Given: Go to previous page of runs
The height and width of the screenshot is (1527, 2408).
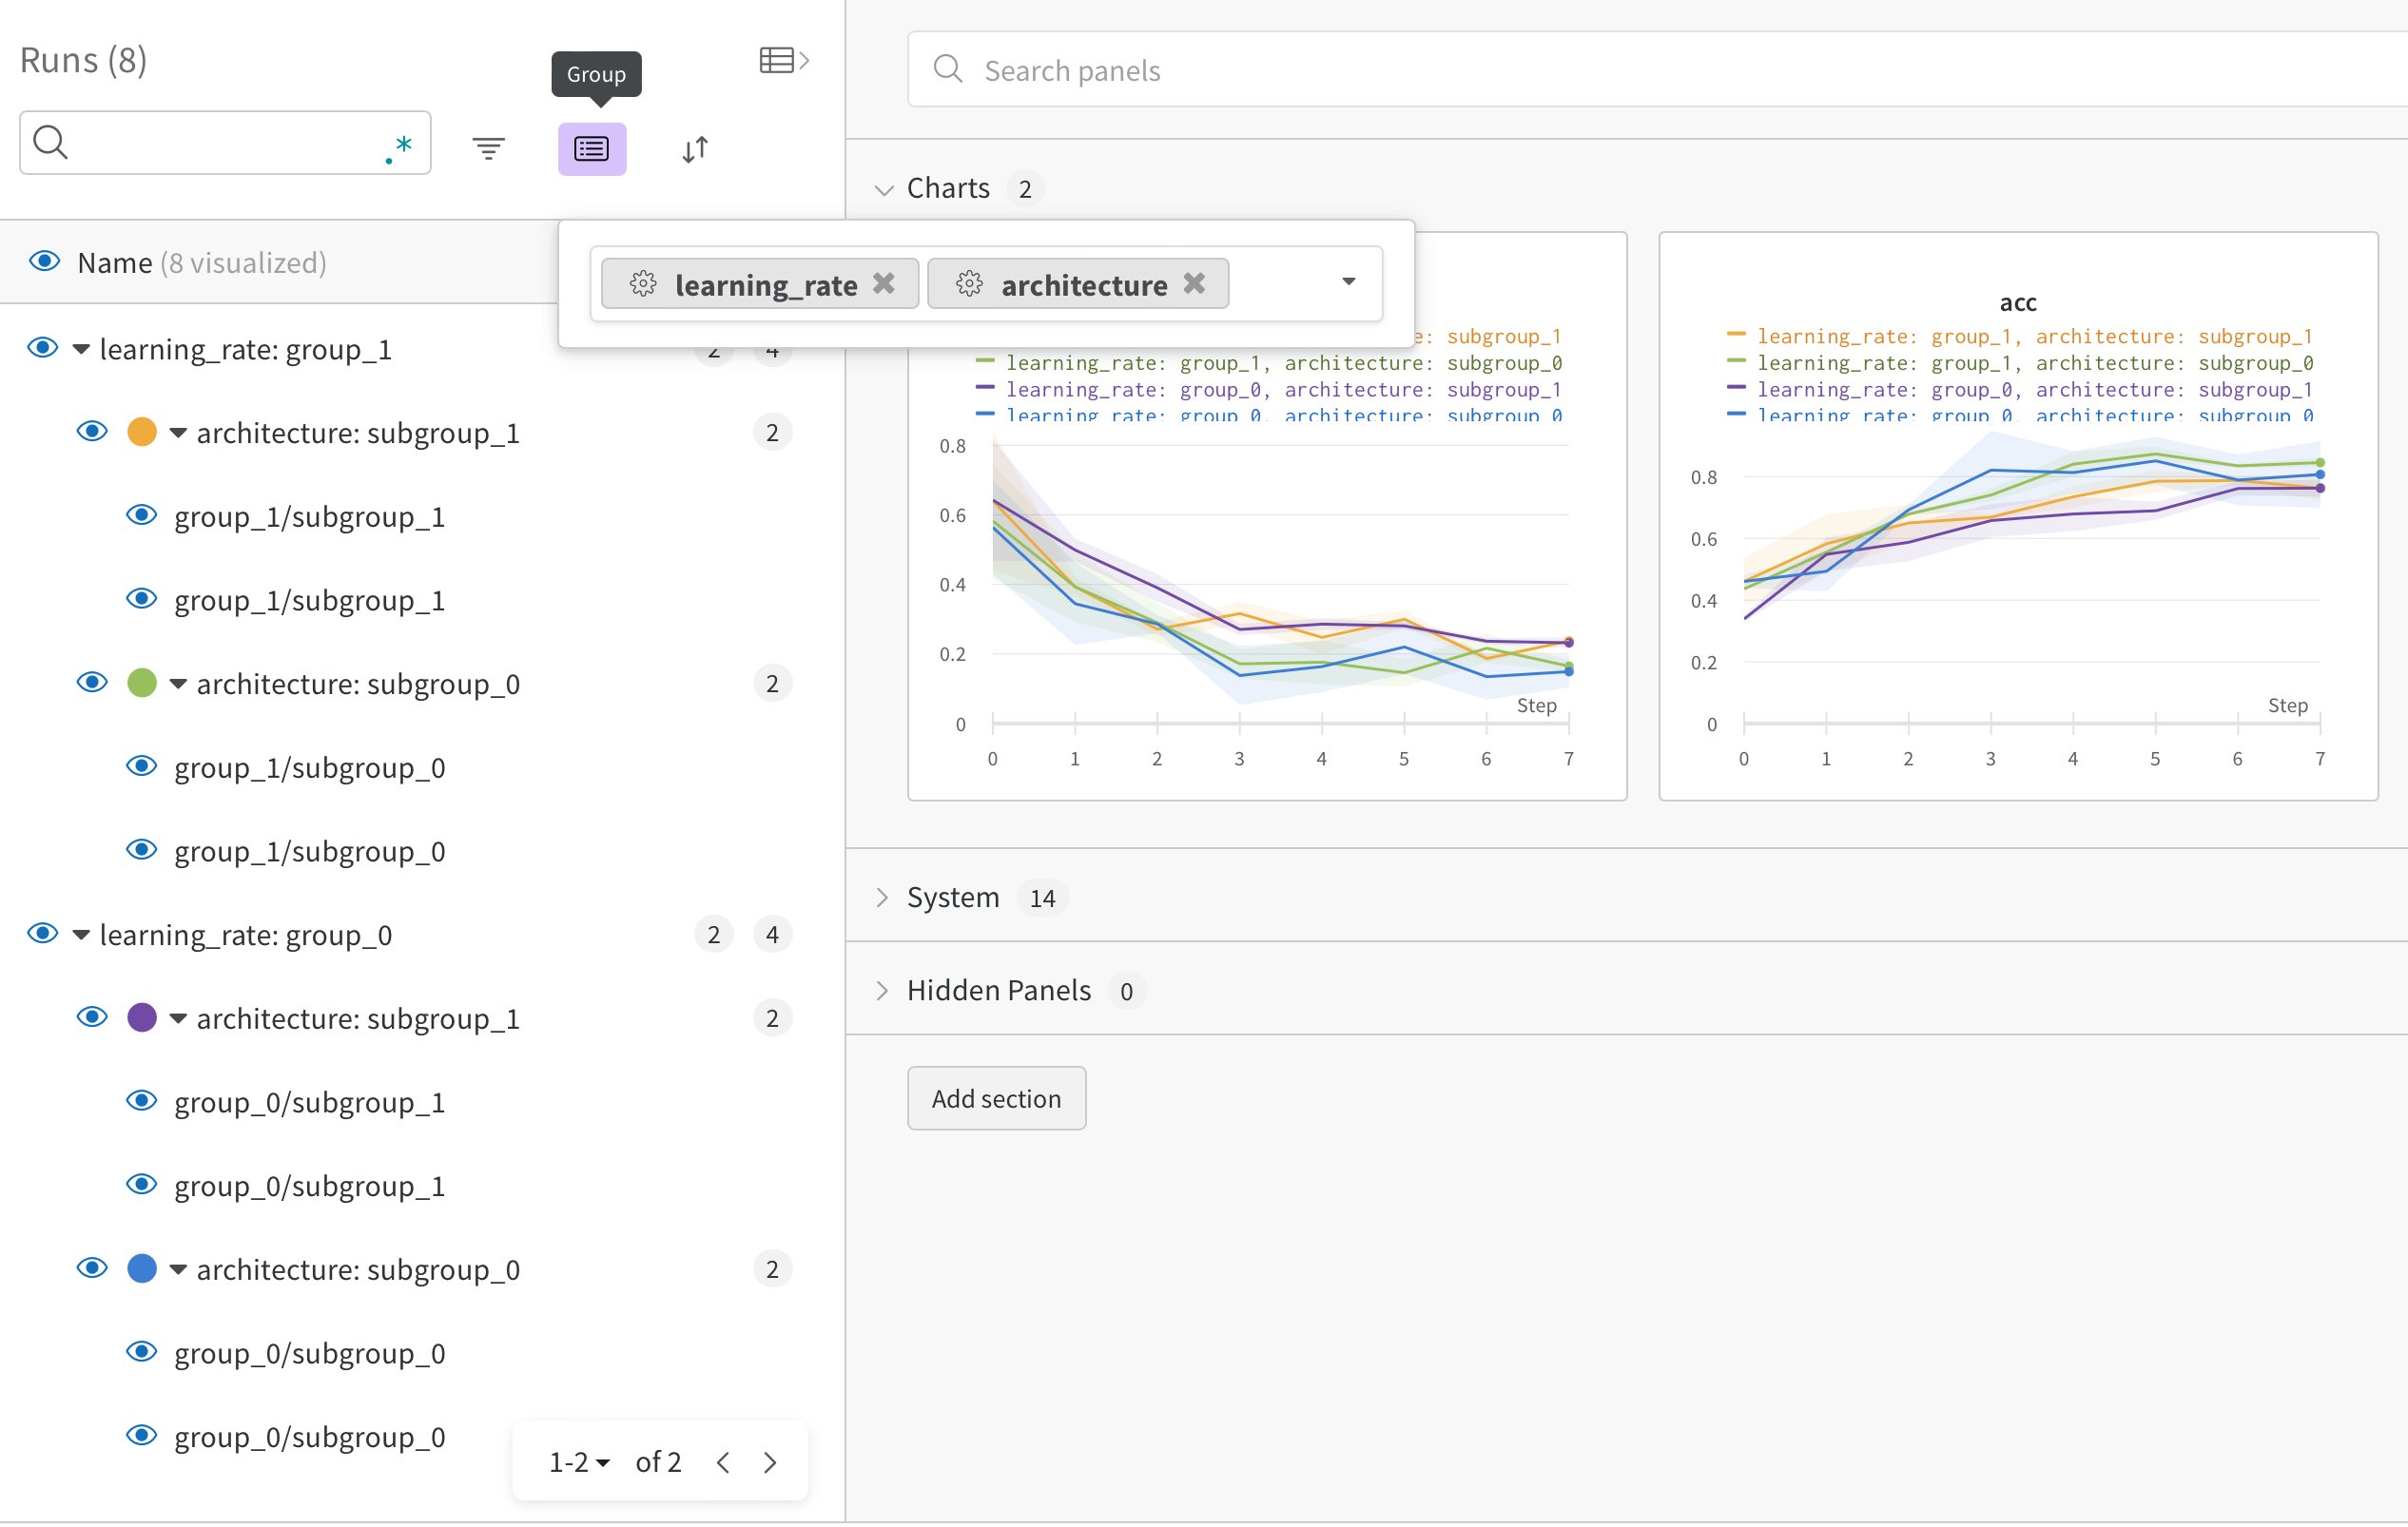Looking at the screenshot, I should point(723,1462).
